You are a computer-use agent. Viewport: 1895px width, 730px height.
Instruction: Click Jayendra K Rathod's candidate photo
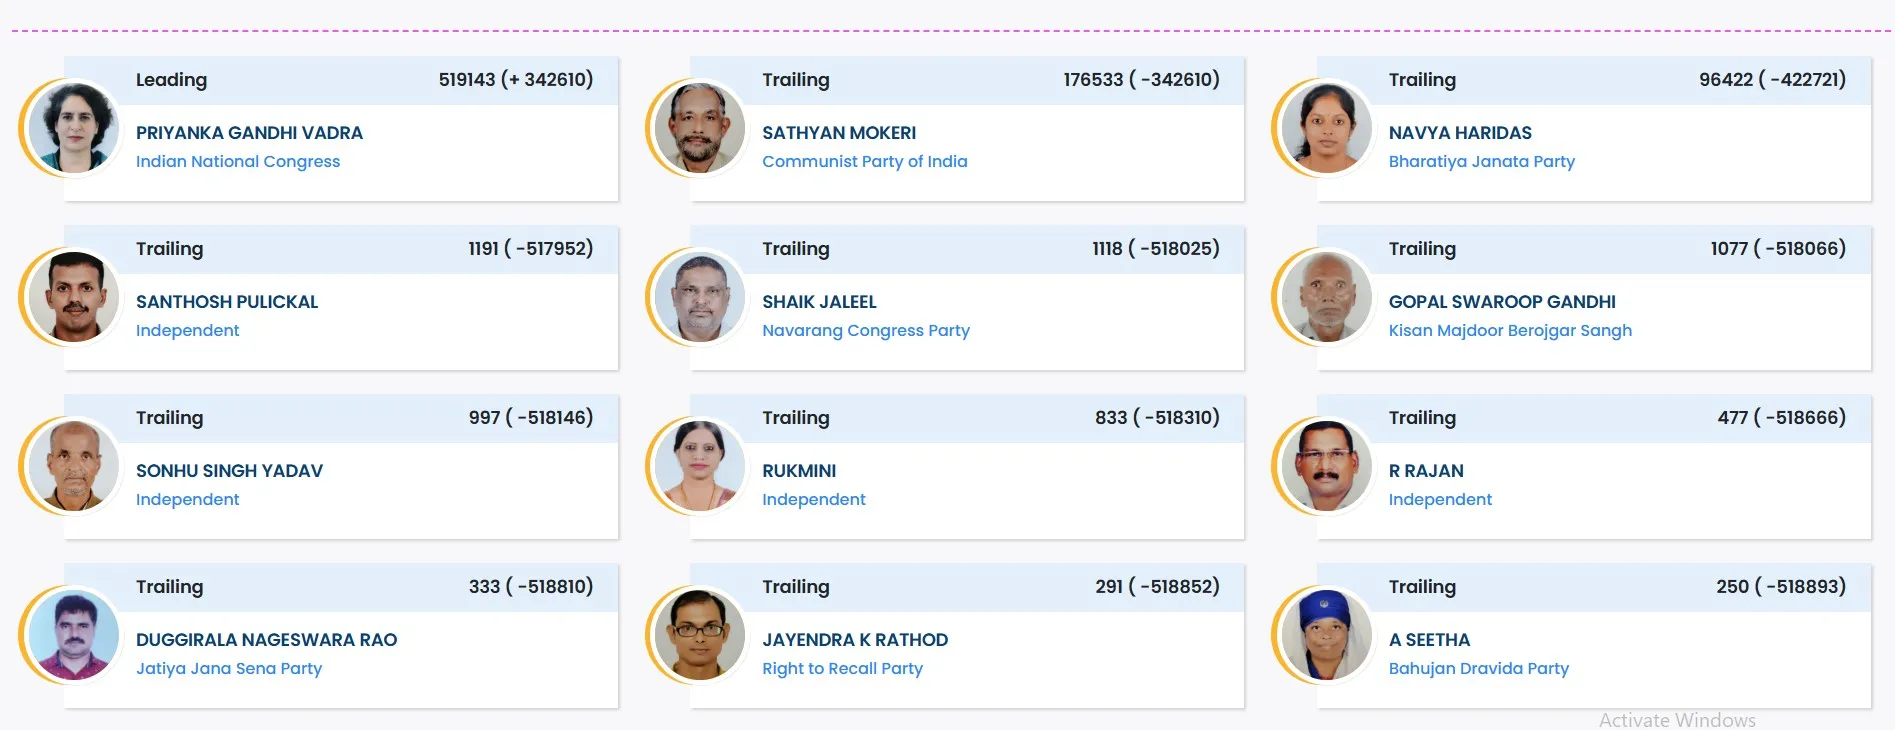pyautogui.click(x=699, y=635)
